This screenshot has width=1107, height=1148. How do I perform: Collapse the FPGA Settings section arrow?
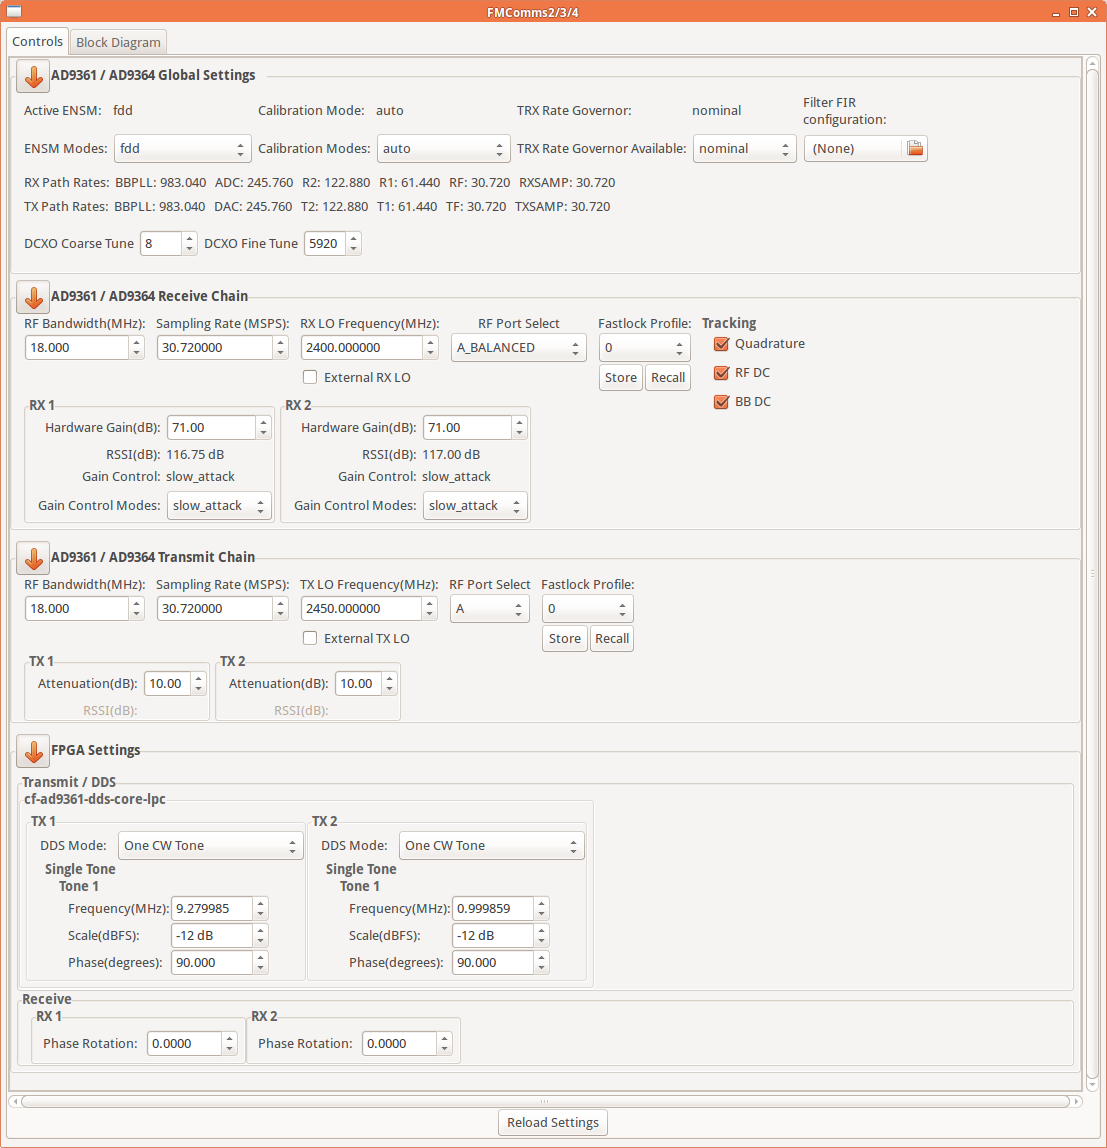(33, 751)
